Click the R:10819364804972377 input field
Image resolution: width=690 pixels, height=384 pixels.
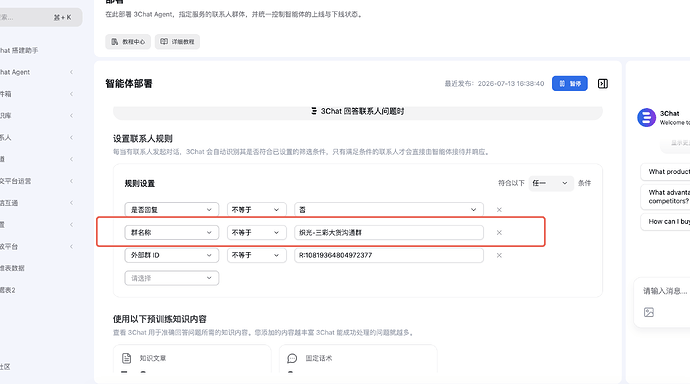pyautogui.click(x=389, y=255)
